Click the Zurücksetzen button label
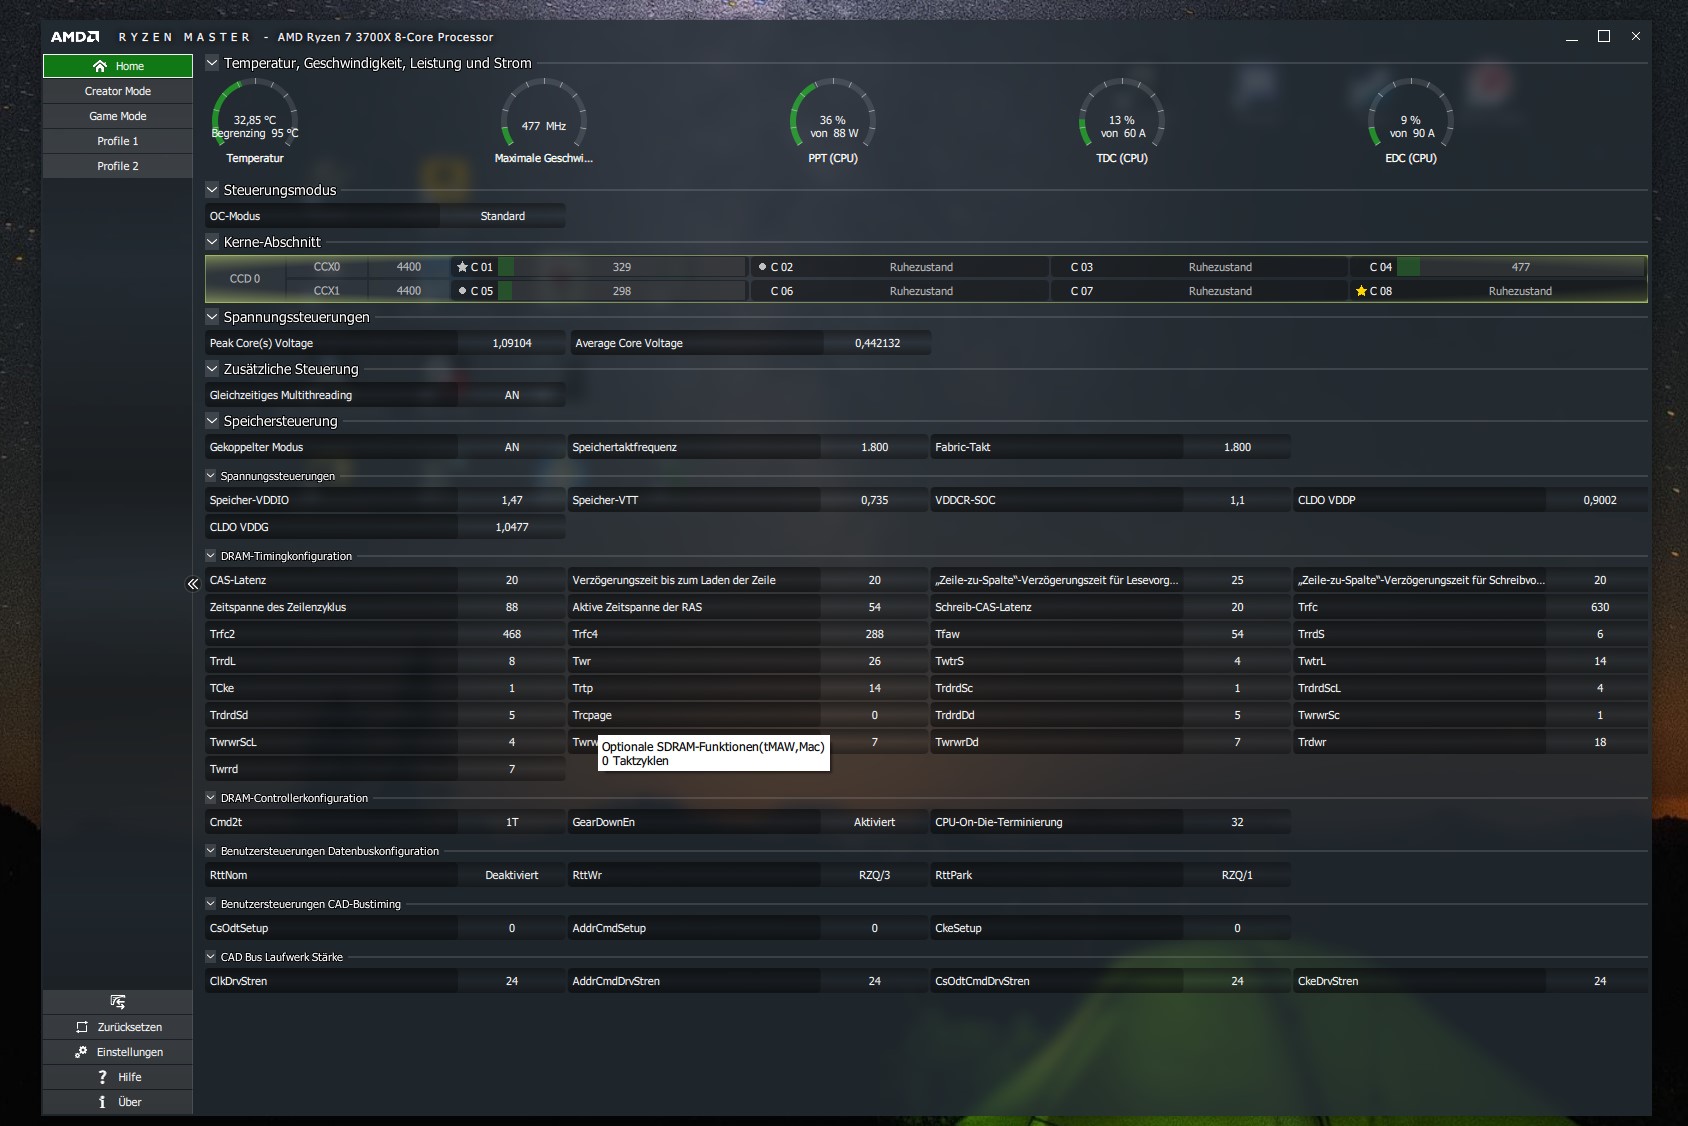 pos(130,1027)
